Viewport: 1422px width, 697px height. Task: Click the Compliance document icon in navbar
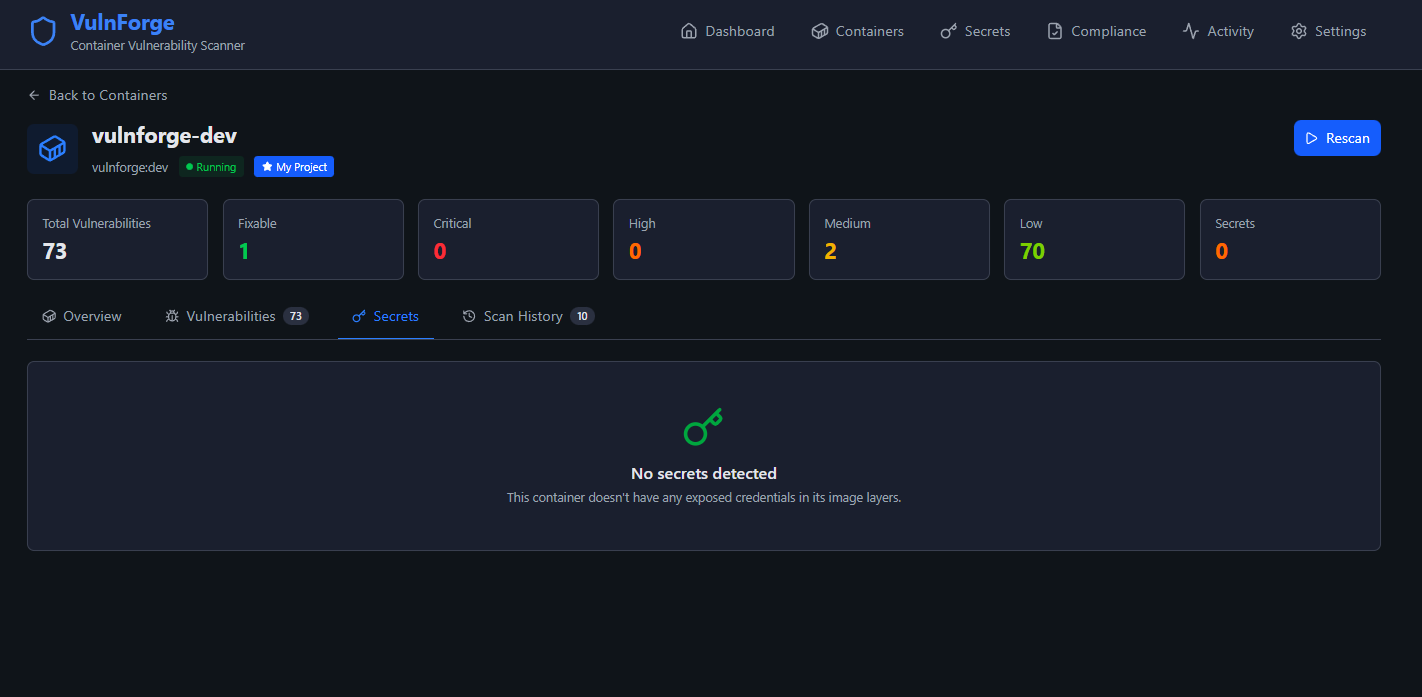(1054, 31)
